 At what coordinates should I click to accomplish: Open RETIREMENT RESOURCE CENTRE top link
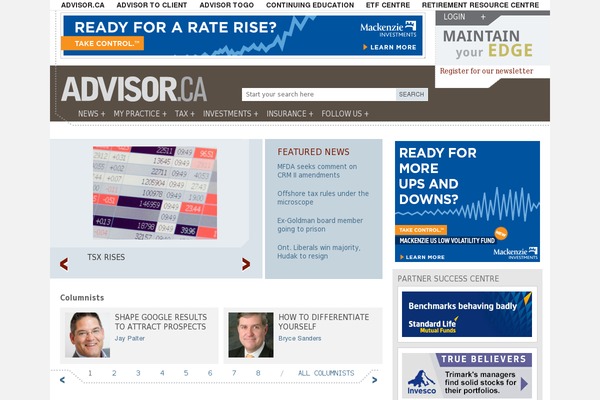point(480,5)
